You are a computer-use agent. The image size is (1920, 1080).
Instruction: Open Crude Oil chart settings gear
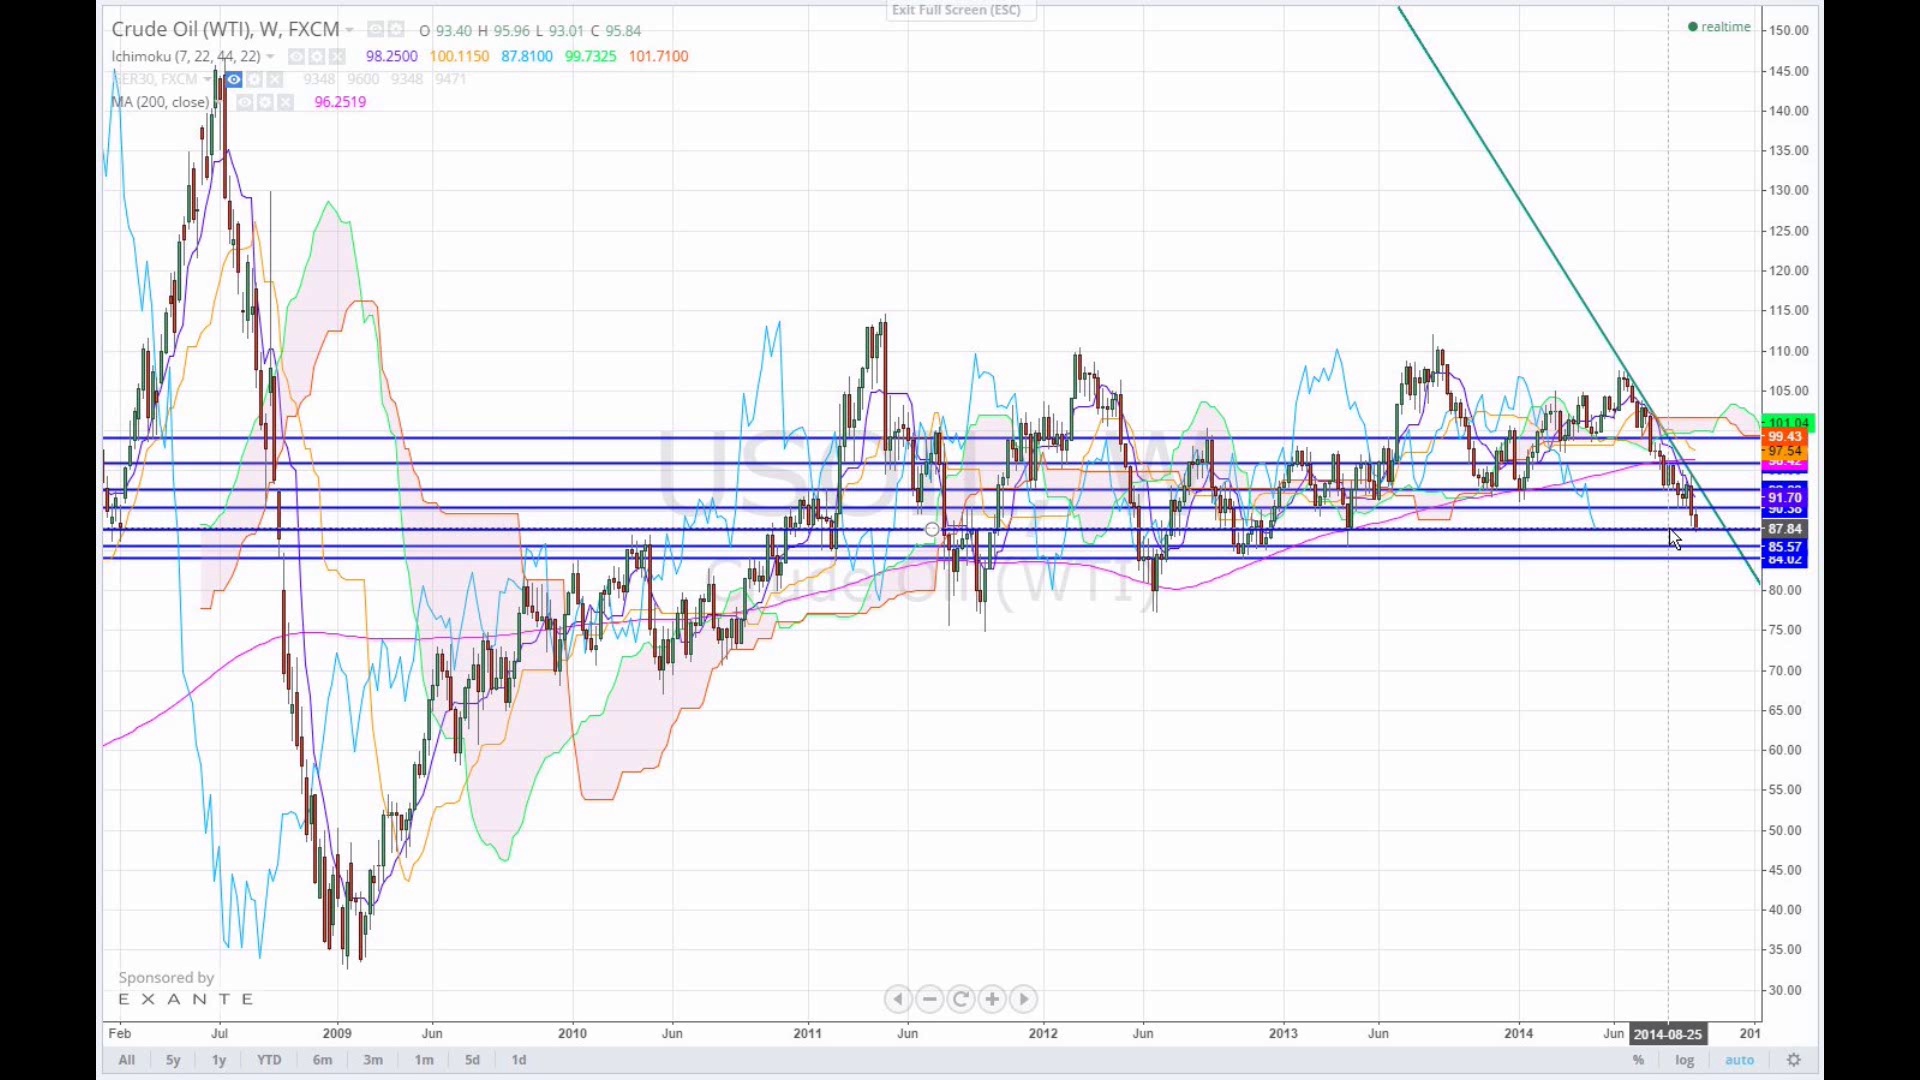(x=396, y=30)
